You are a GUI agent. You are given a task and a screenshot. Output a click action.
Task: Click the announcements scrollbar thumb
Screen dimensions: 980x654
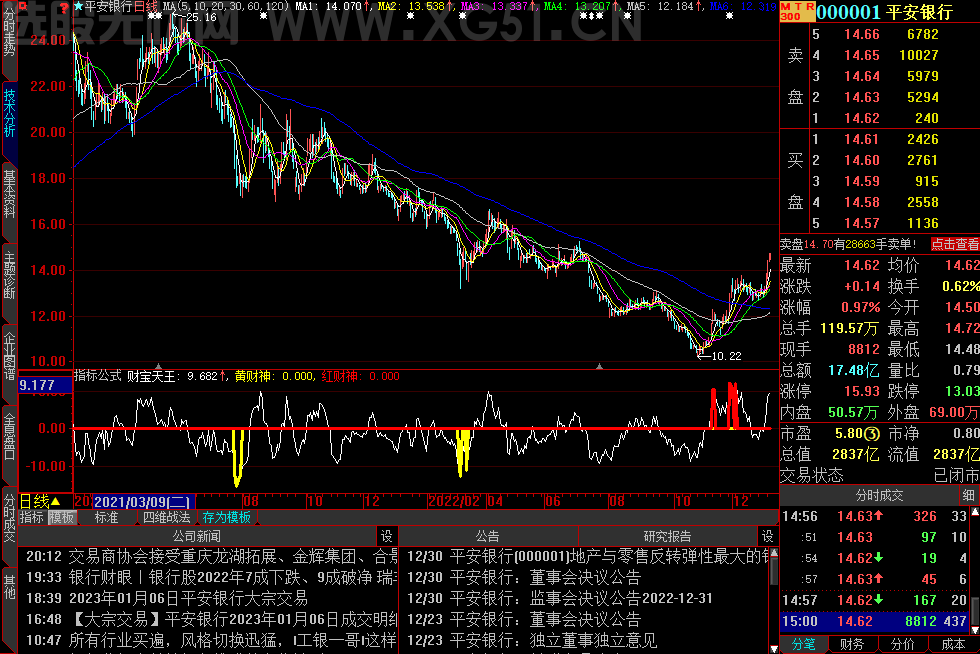tap(774, 570)
